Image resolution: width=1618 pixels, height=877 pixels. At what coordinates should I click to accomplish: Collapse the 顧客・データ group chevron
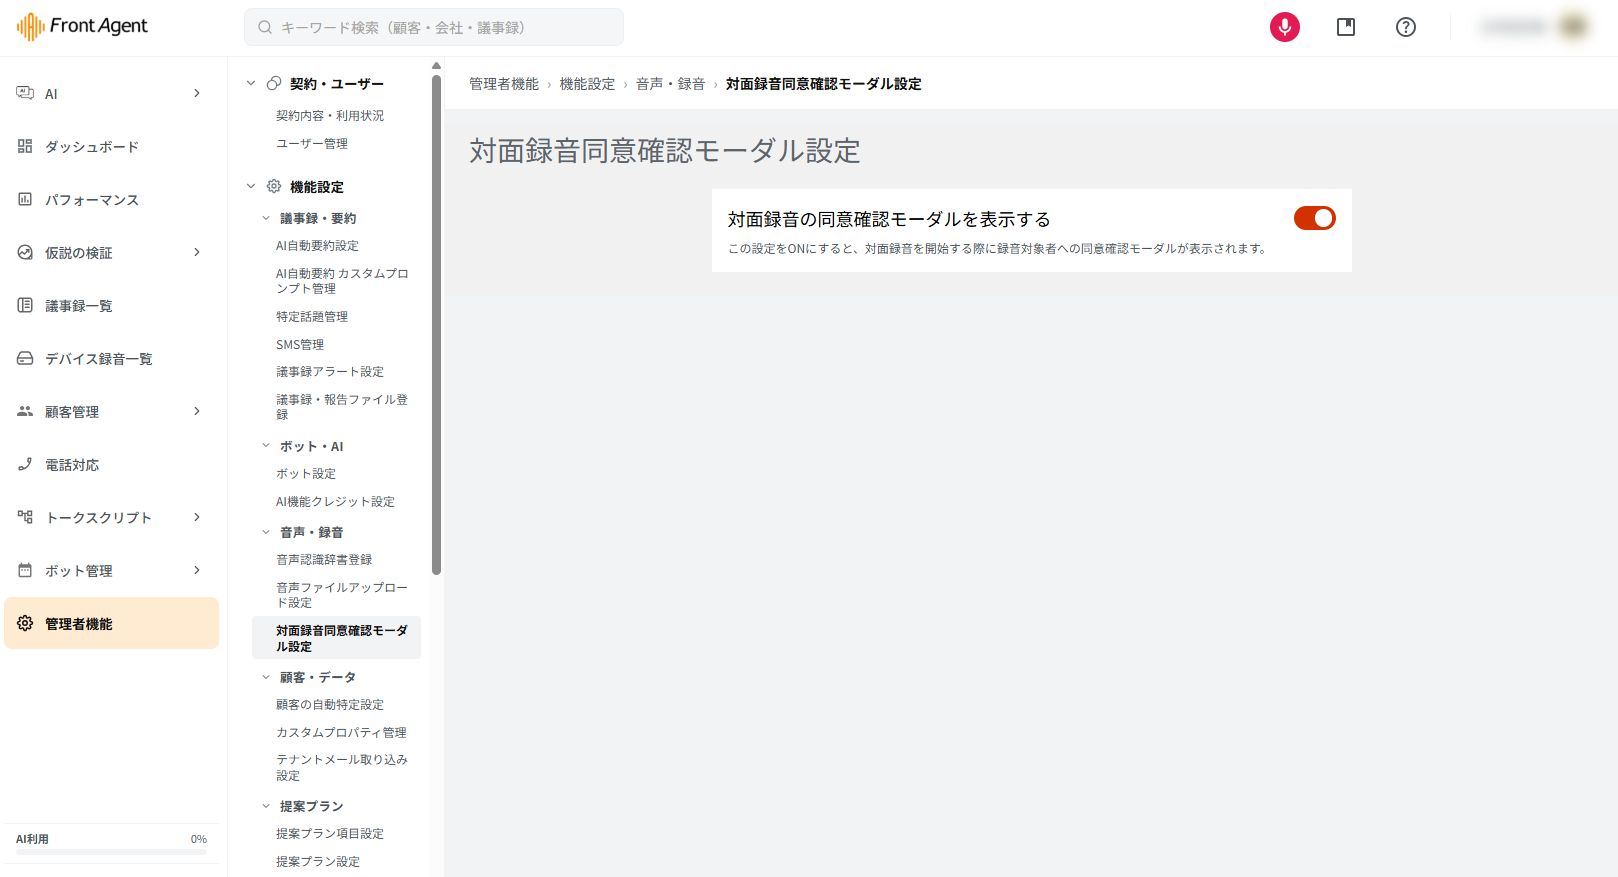pyautogui.click(x=266, y=677)
